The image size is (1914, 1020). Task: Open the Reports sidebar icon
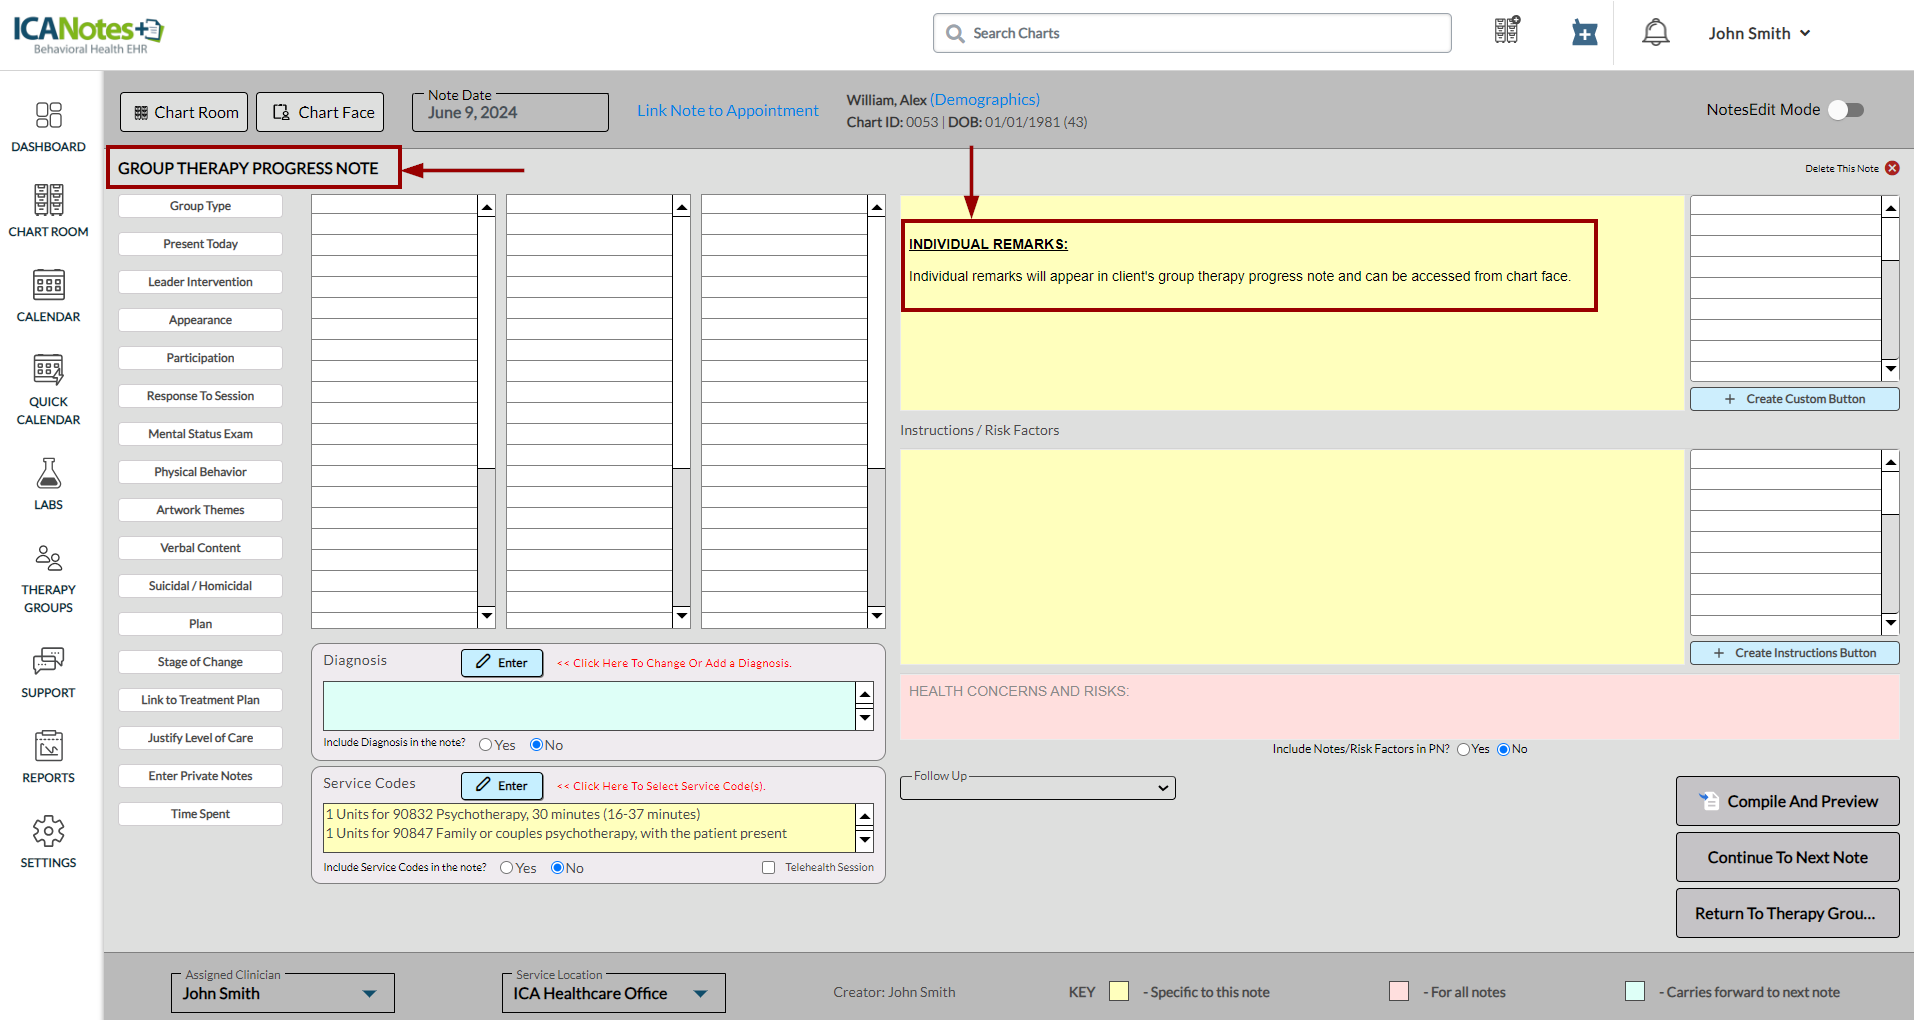coord(48,747)
